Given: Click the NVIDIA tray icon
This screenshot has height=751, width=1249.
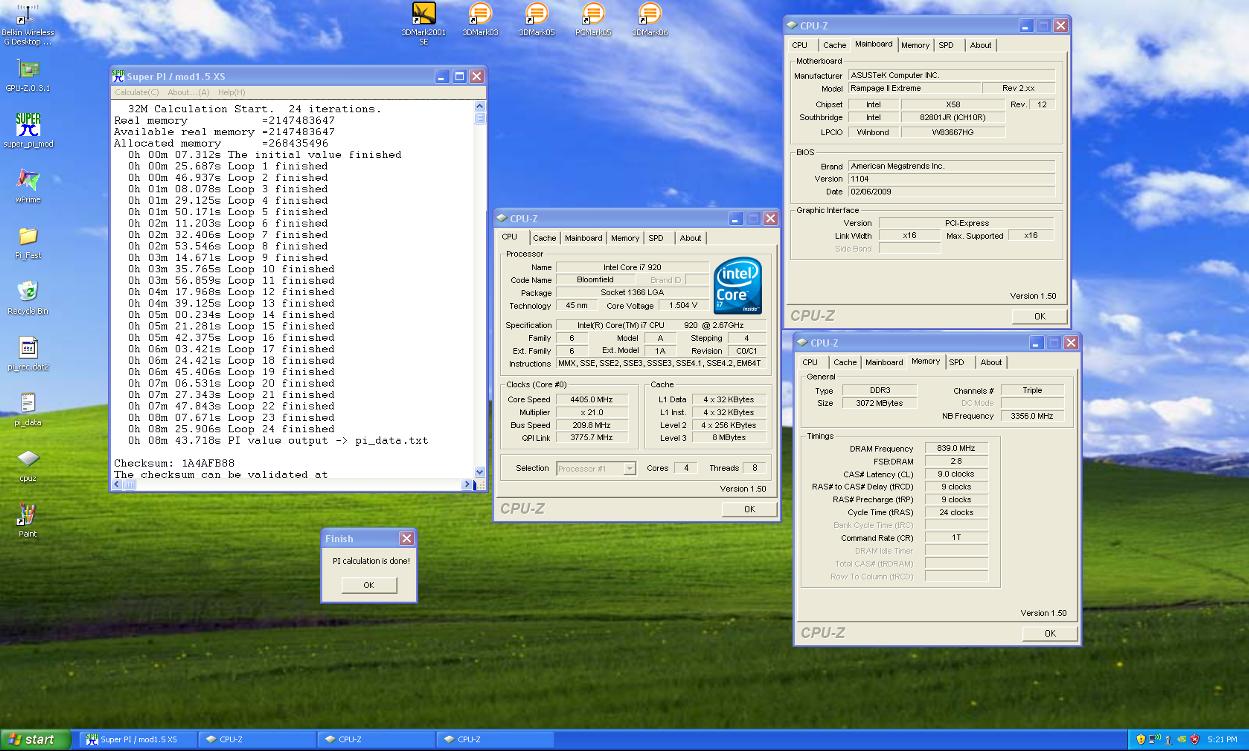Looking at the screenshot, I should click(x=1182, y=740).
